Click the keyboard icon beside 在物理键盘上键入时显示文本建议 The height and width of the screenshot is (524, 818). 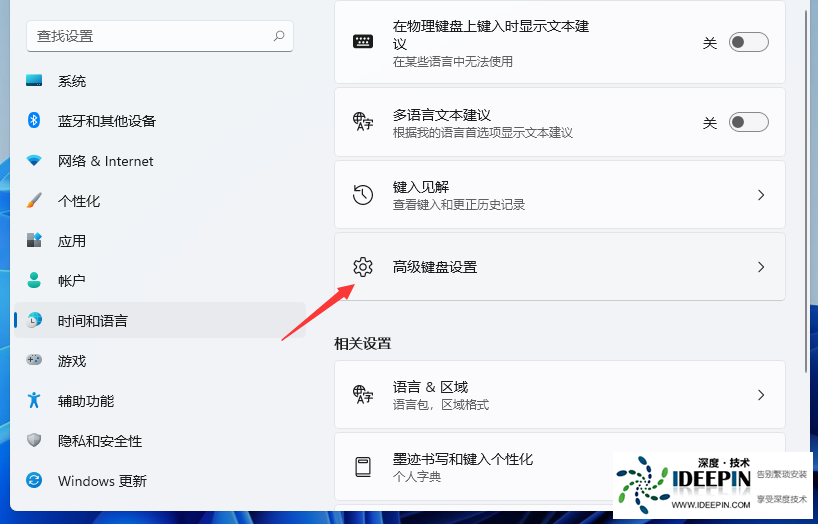(363, 42)
